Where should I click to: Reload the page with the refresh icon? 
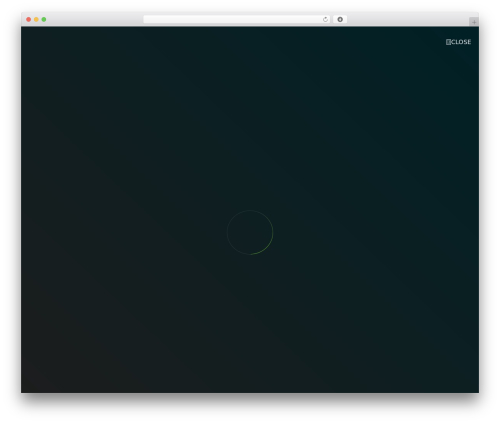click(325, 19)
